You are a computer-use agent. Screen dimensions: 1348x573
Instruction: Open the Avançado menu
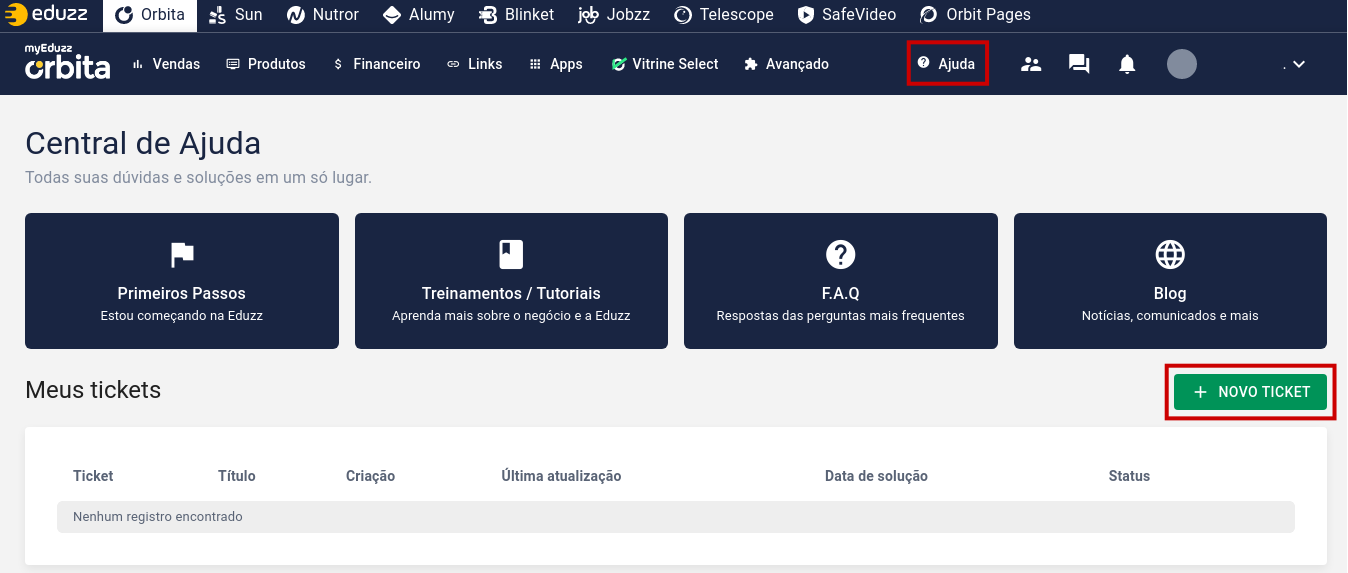coord(787,64)
